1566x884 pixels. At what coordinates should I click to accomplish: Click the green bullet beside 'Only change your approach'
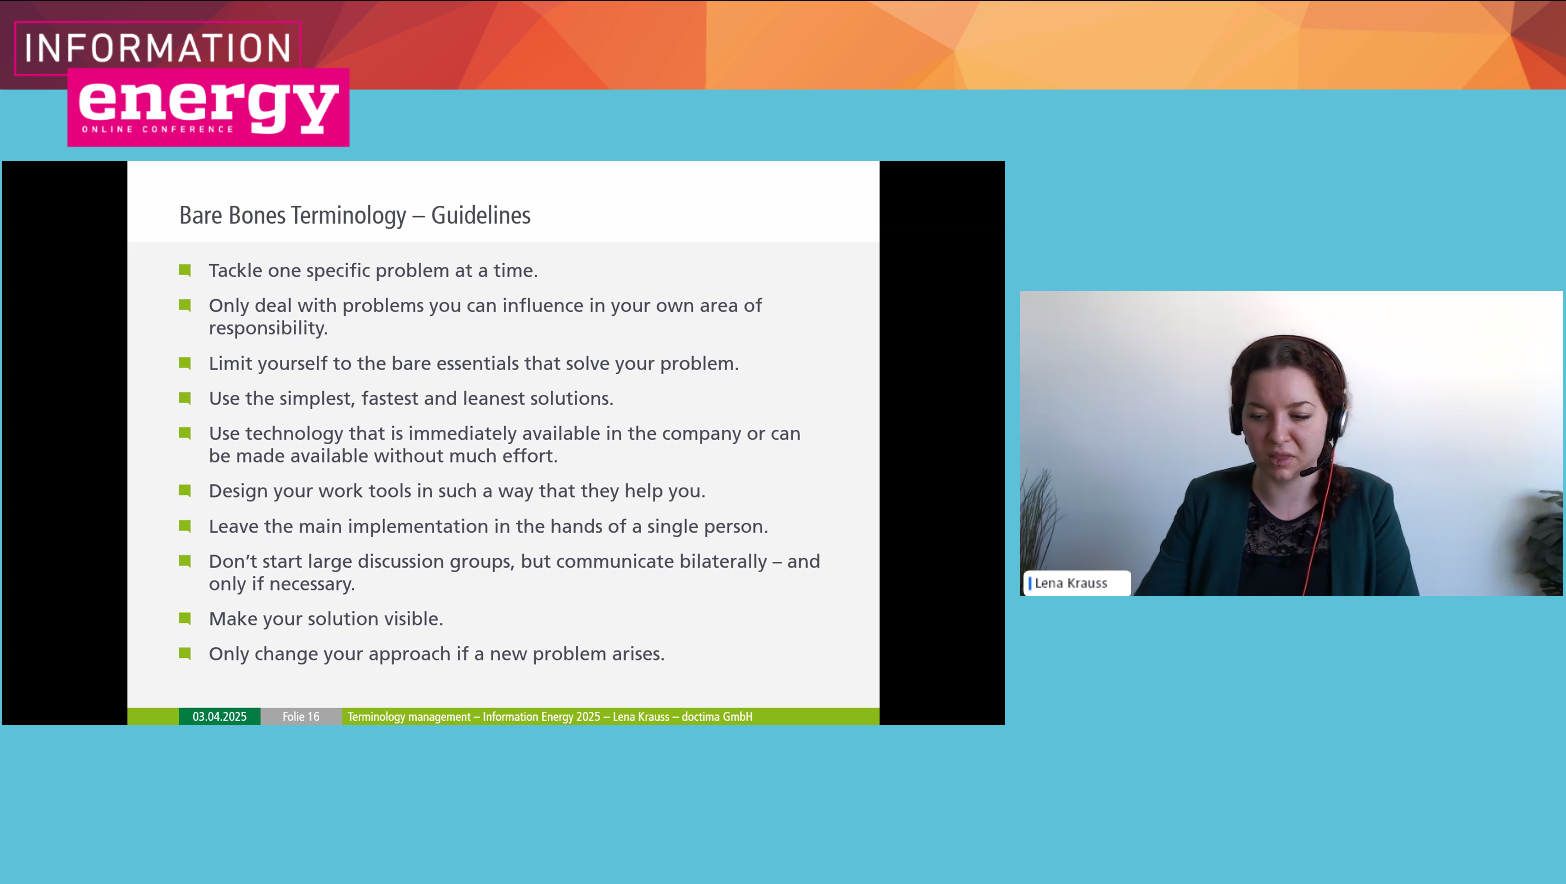[x=185, y=653]
